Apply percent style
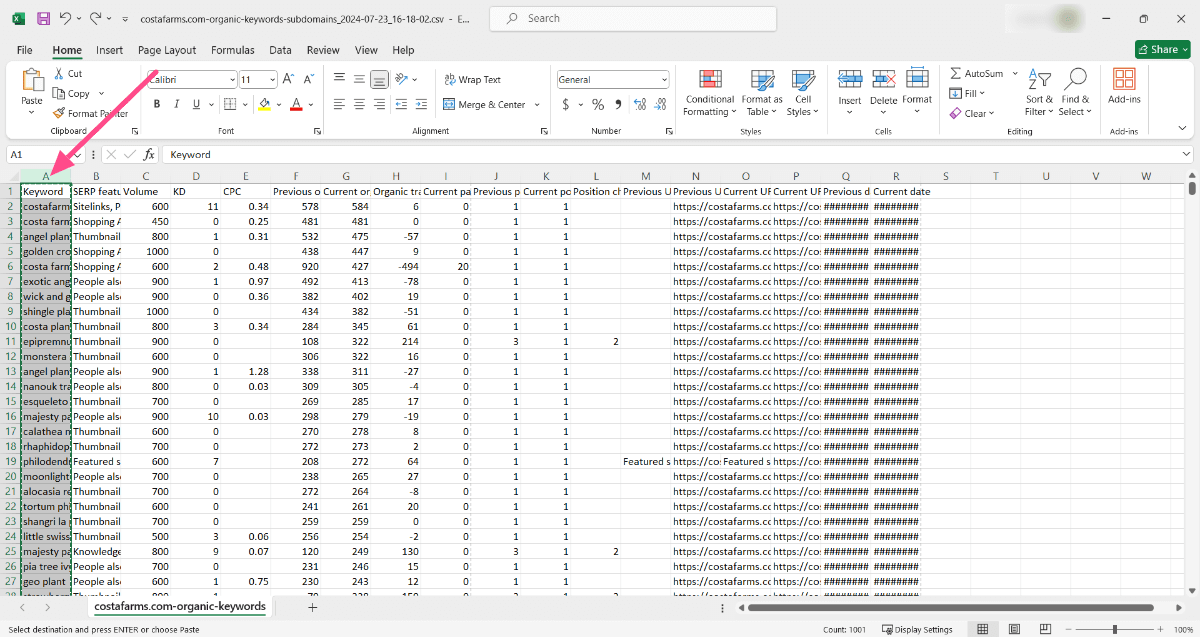Image resolution: width=1200 pixels, height=637 pixels. (x=598, y=104)
